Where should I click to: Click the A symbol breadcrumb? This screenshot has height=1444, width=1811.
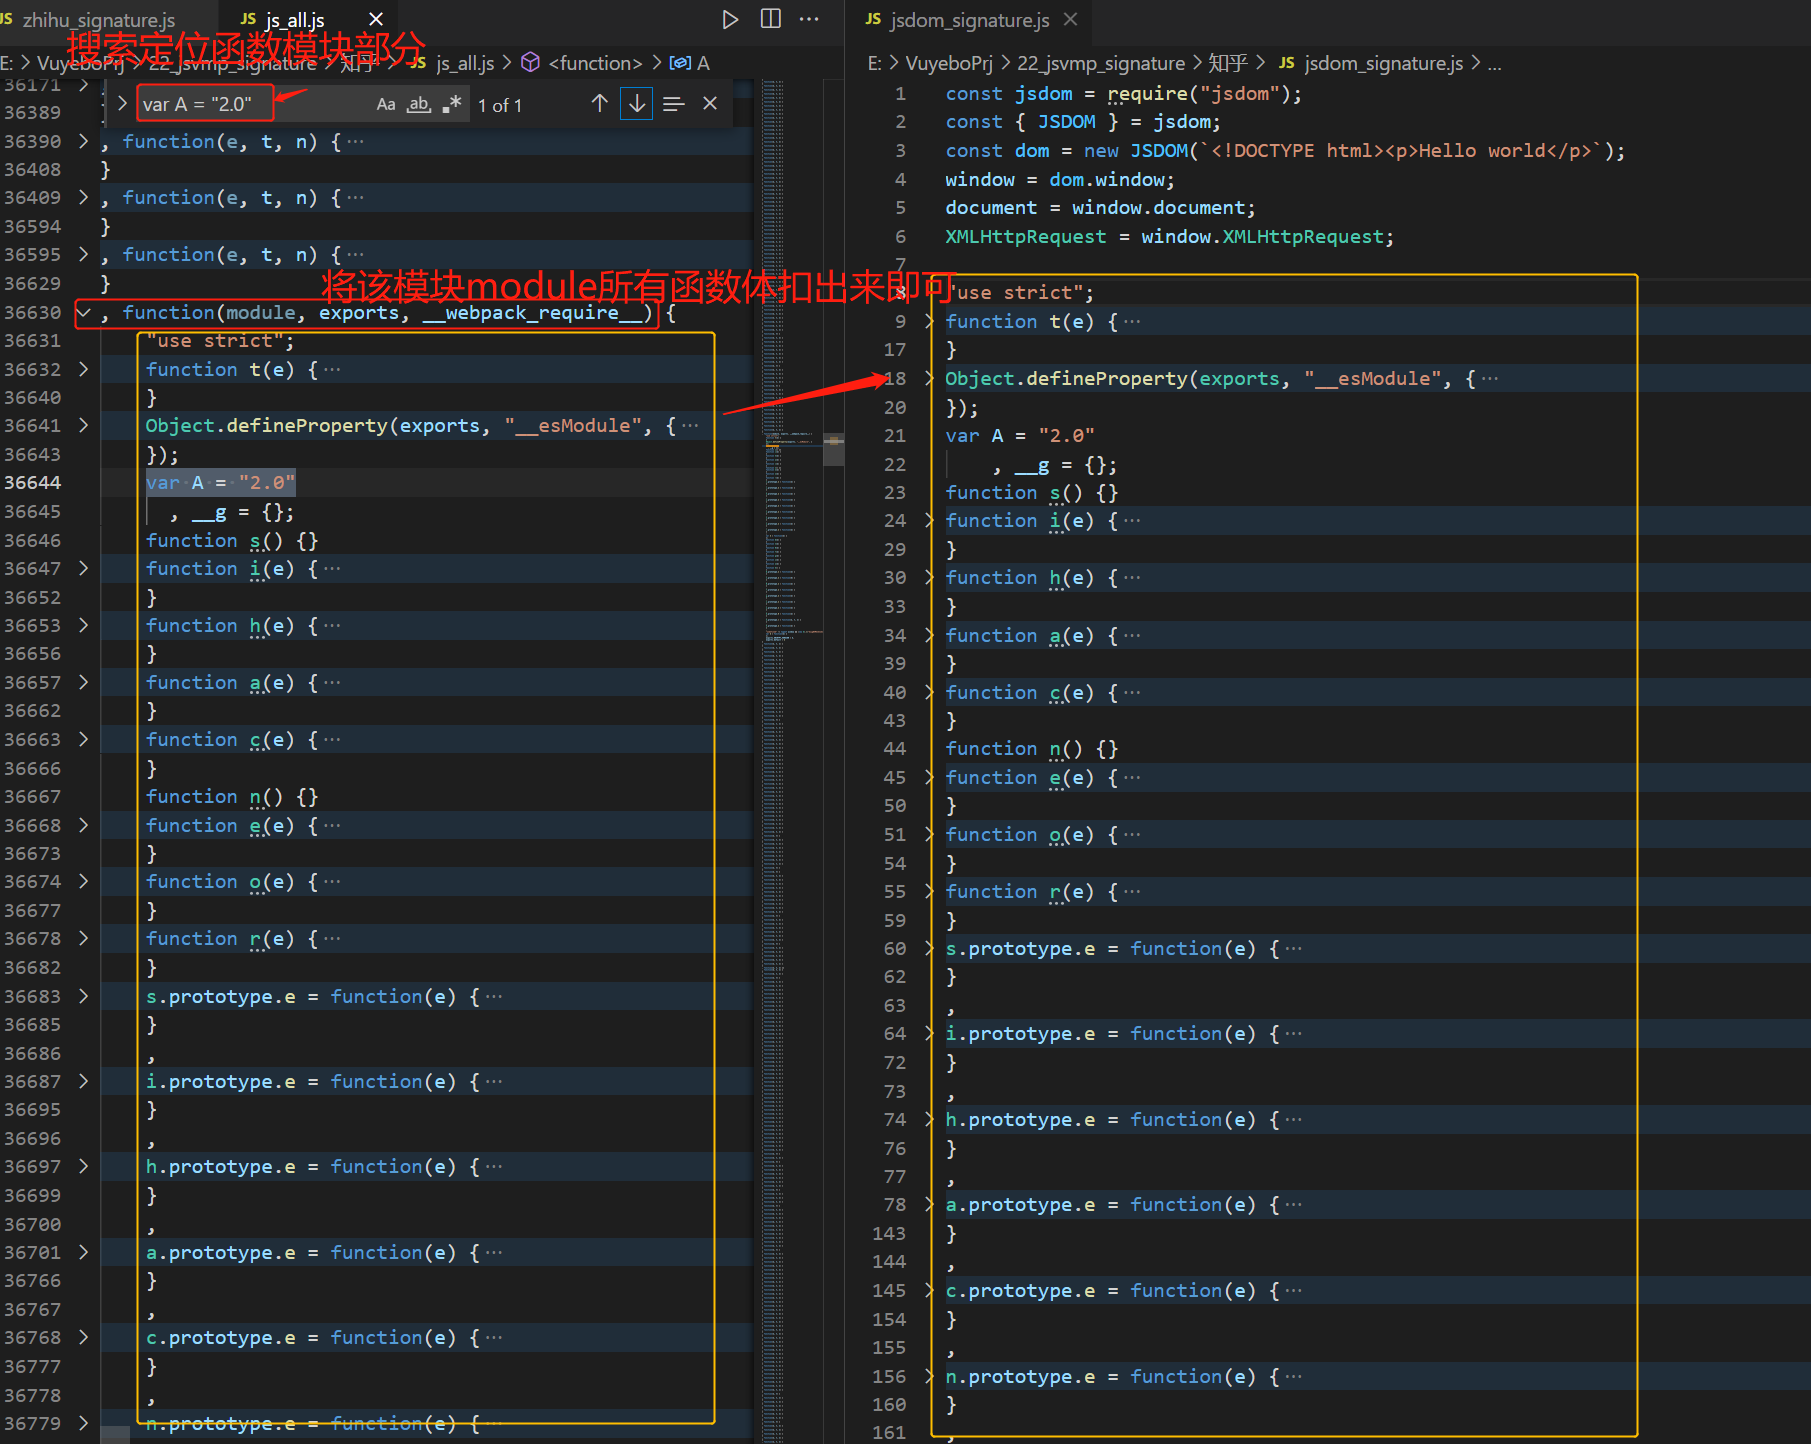[703, 63]
